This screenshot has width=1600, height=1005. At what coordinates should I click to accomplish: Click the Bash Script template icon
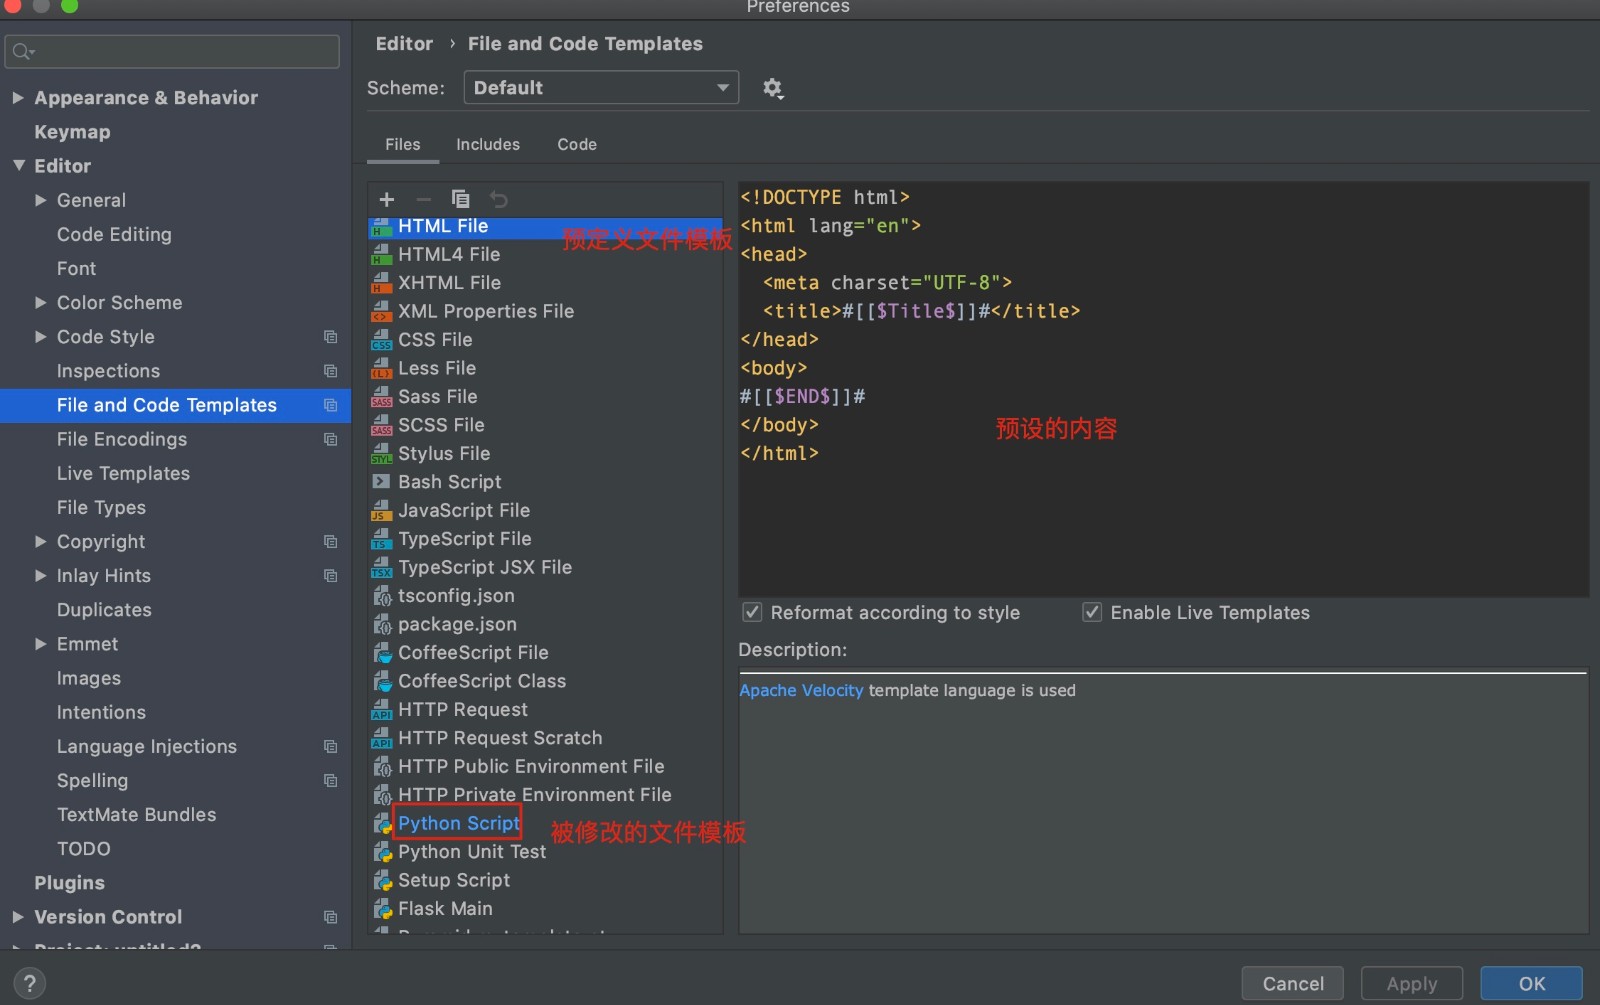pos(381,481)
